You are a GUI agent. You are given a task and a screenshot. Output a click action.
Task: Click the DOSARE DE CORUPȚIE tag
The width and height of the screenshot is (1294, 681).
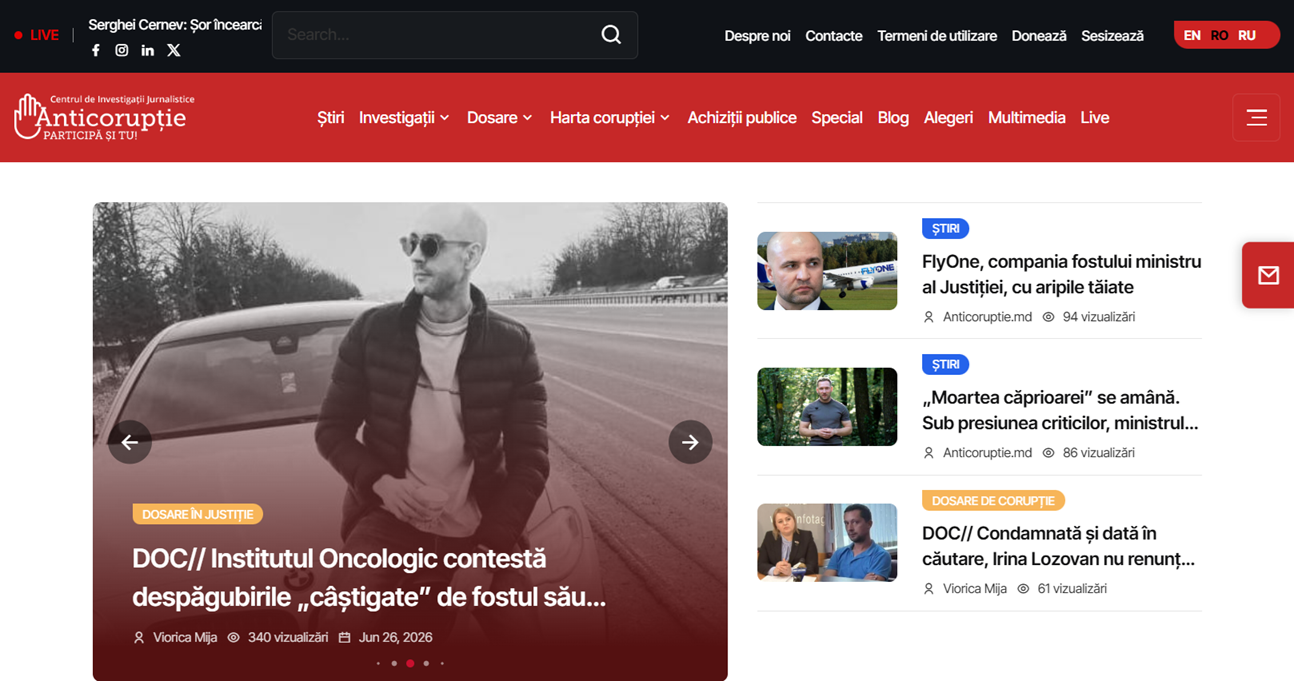point(993,501)
